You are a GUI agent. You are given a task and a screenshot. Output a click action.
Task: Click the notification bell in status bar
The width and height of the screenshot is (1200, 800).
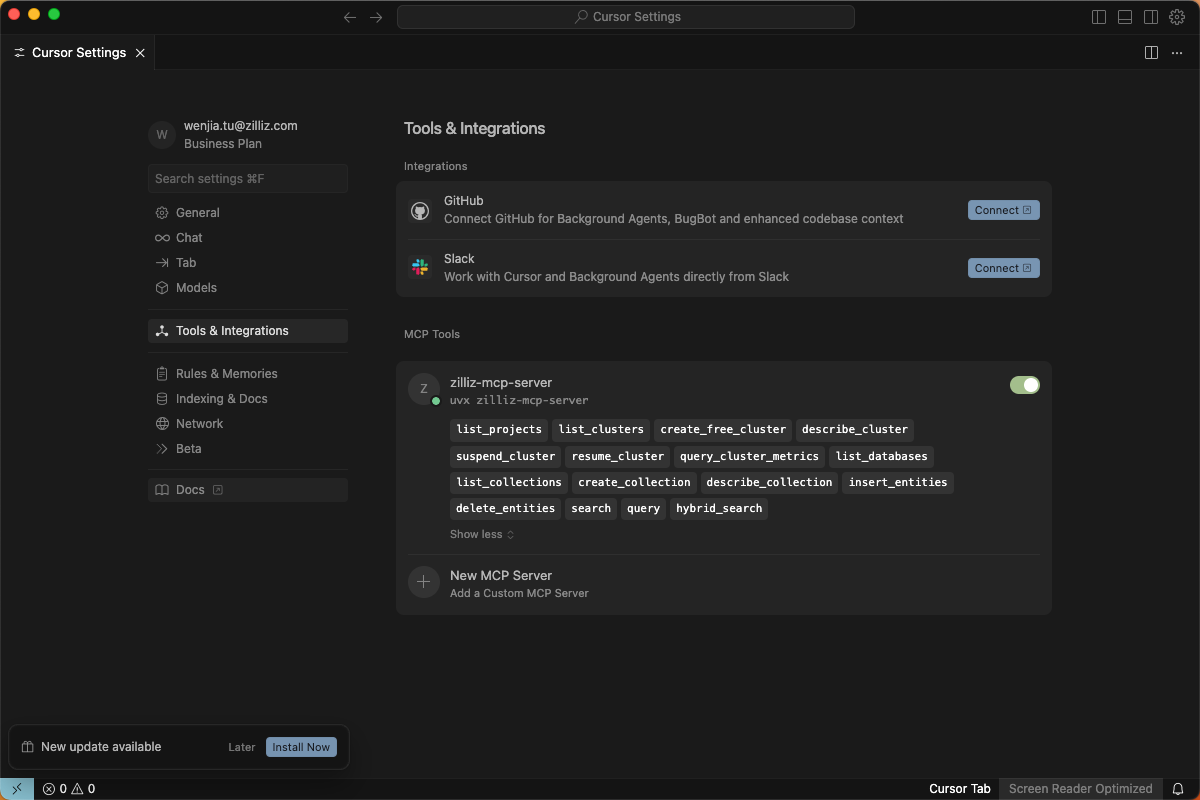point(1178,789)
